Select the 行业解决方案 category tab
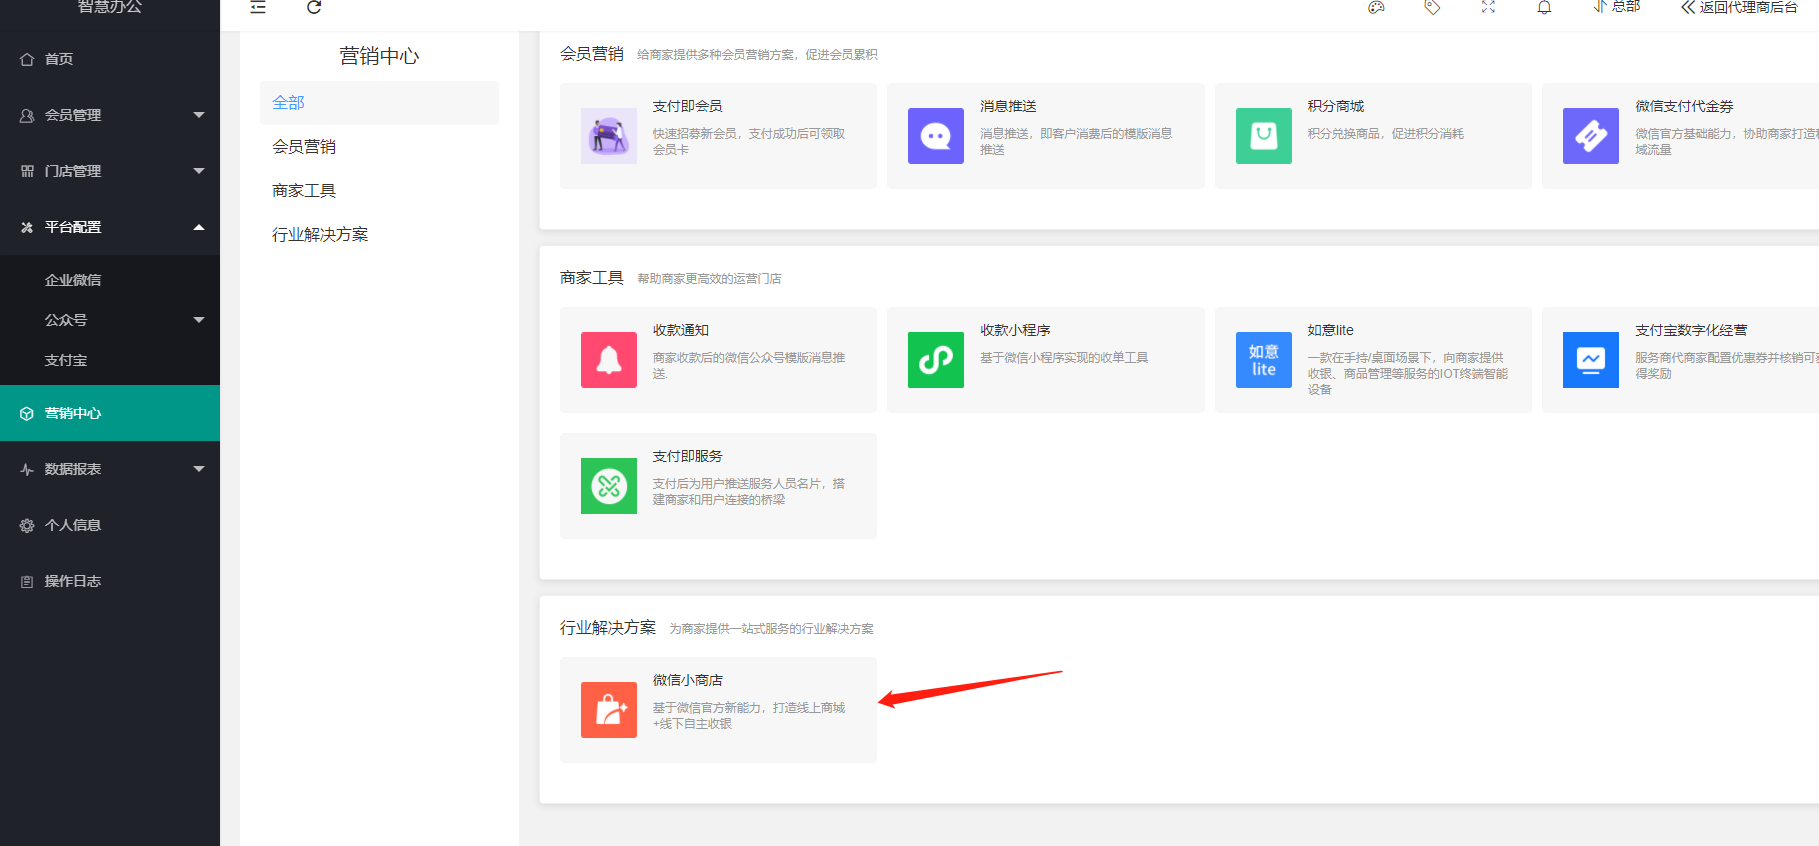The height and width of the screenshot is (846, 1819). pyautogui.click(x=379, y=235)
